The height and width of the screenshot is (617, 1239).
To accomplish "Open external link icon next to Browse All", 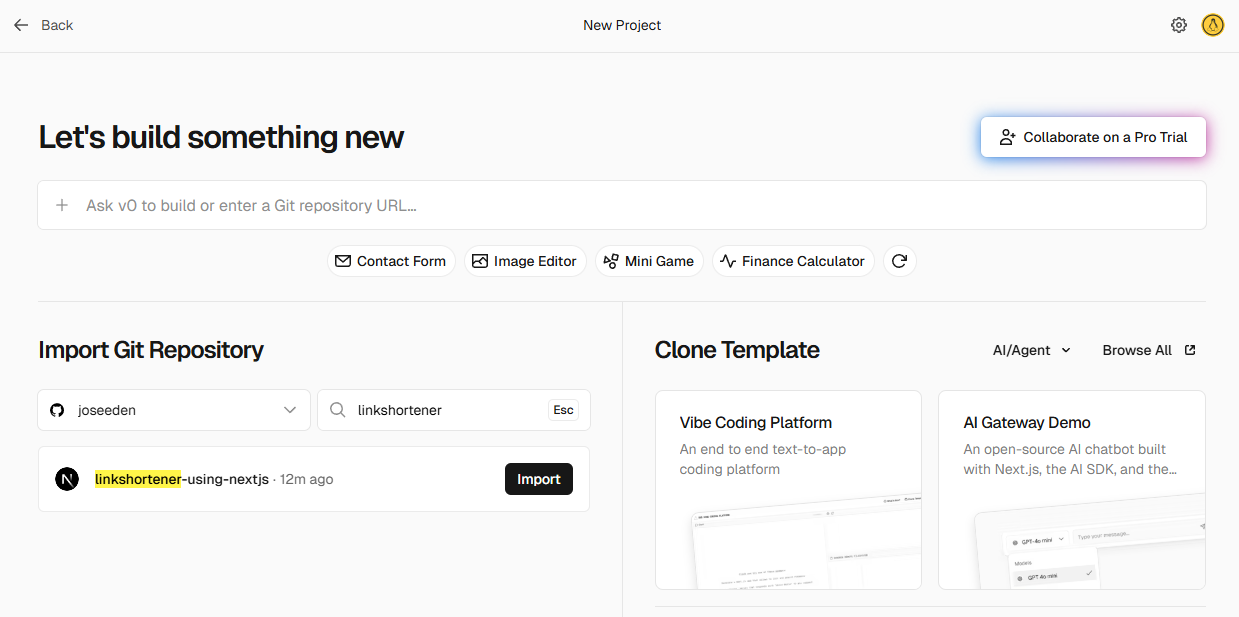I will coord(1190,350).
